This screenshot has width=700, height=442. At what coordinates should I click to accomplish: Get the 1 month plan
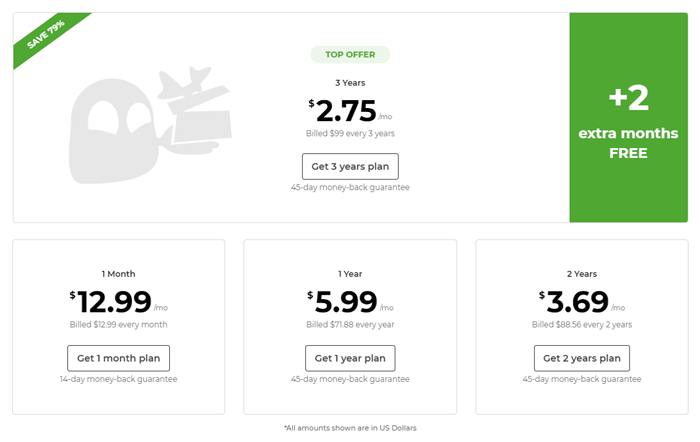click(x=118, y=358)
